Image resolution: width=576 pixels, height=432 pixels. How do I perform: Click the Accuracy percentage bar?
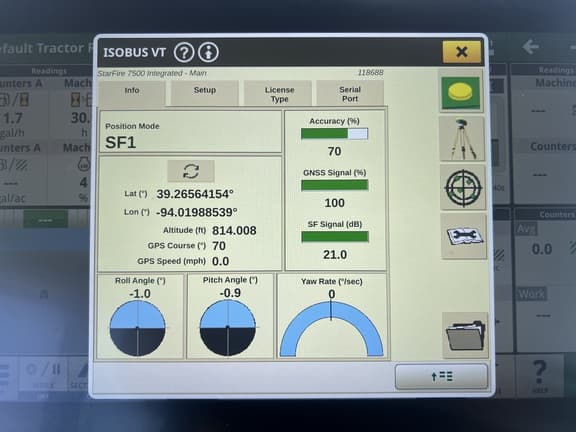point(334,134)
